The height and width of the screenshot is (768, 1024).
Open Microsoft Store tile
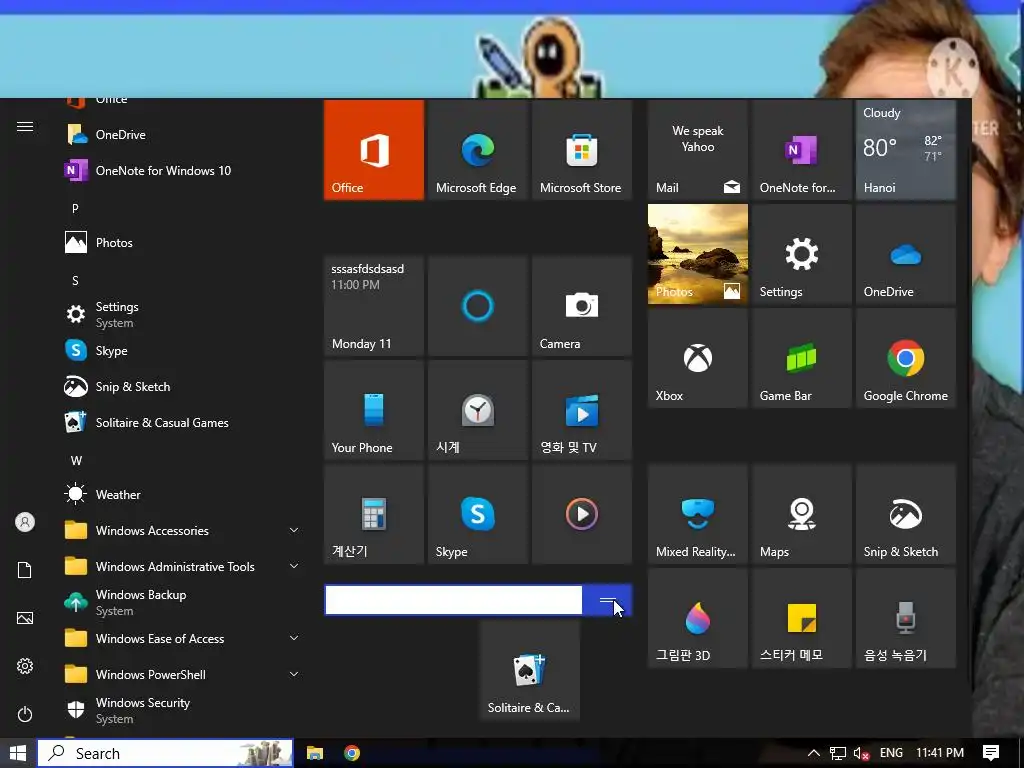pyautogui.click(x=581, y=150)
